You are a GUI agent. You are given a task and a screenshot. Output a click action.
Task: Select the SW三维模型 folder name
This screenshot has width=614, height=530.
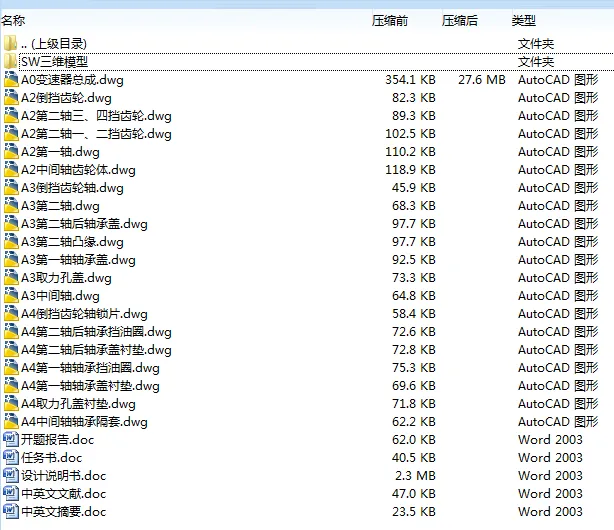click(54, 62)
